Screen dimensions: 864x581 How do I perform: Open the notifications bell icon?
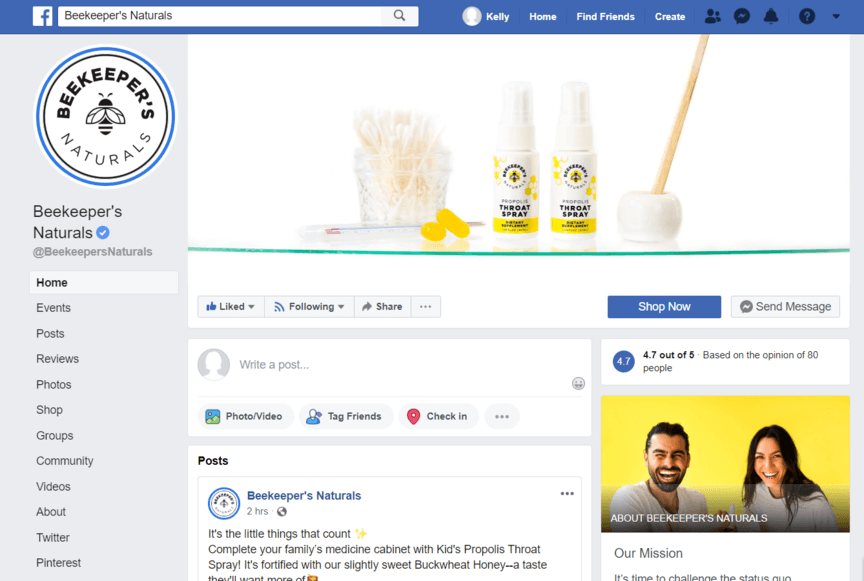click(x=771, y=17)
